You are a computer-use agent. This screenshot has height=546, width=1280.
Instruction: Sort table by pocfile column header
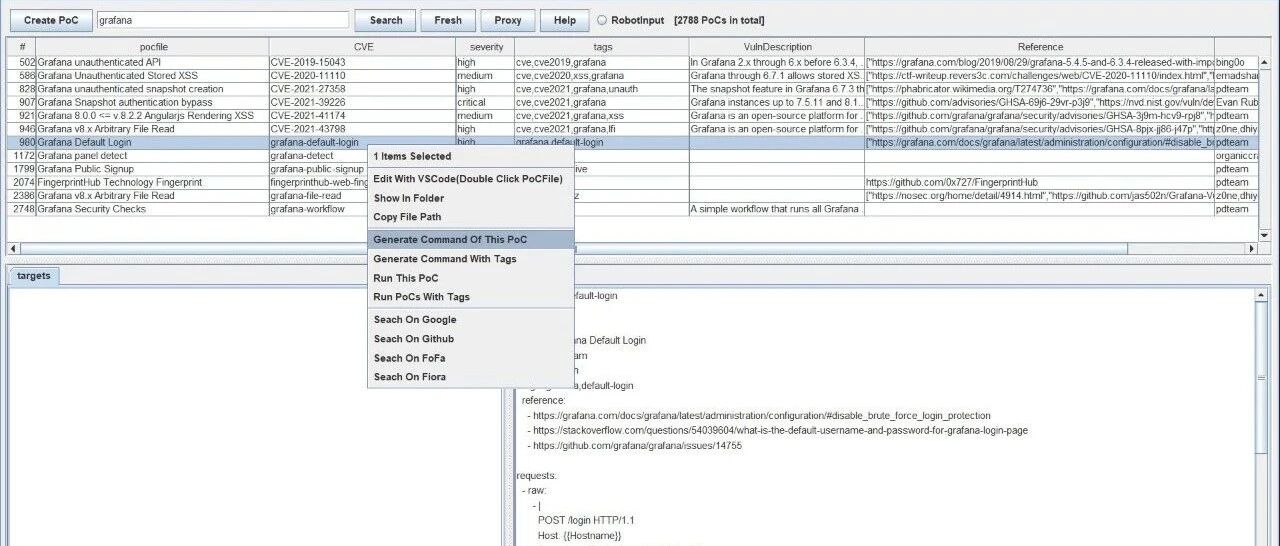click(x=152, y=47)
